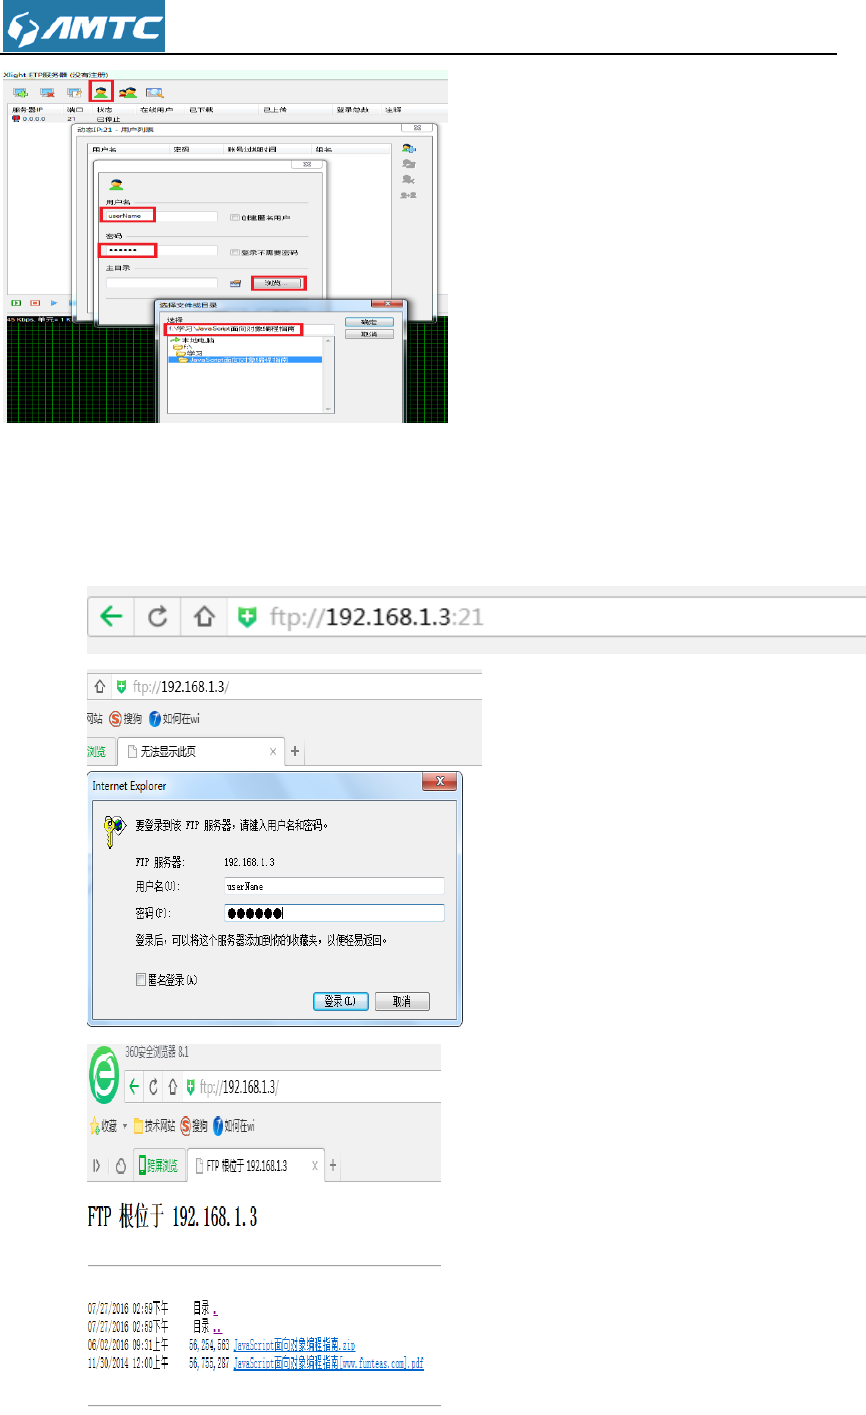The width and height of the screenshot is (866, 1415).
Task: Toggle login without password checkbox
Action: click(x=233, y=252)
